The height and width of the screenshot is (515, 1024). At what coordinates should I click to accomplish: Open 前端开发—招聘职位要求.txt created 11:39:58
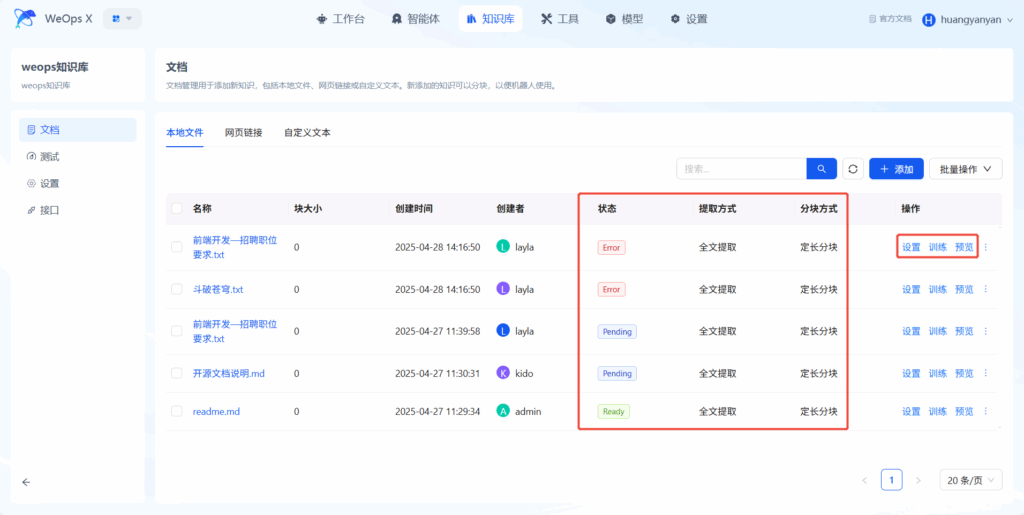pyautogui.click(x=234, y=331)
